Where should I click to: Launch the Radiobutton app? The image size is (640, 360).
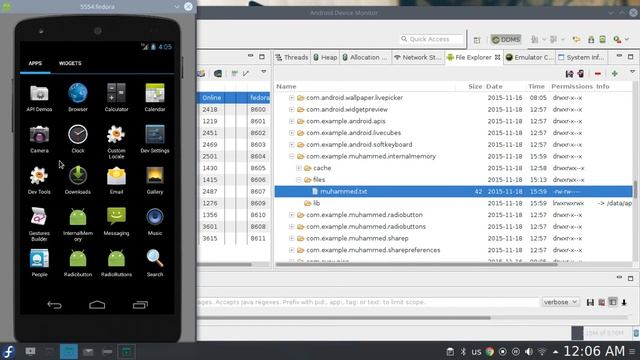[x=78, y=263]
